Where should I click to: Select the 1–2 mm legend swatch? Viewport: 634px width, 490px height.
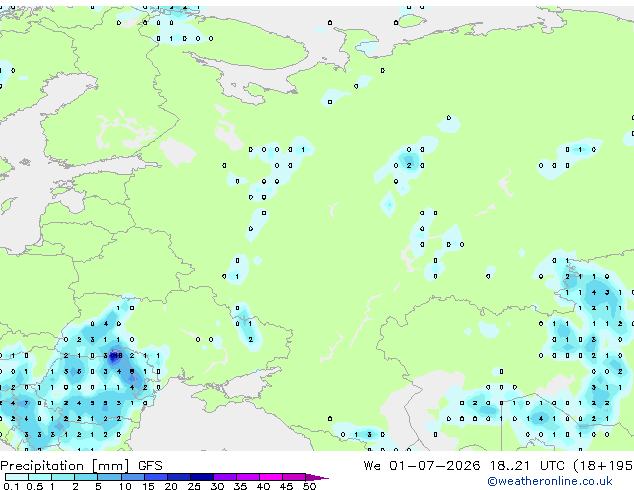click(63, 477)
